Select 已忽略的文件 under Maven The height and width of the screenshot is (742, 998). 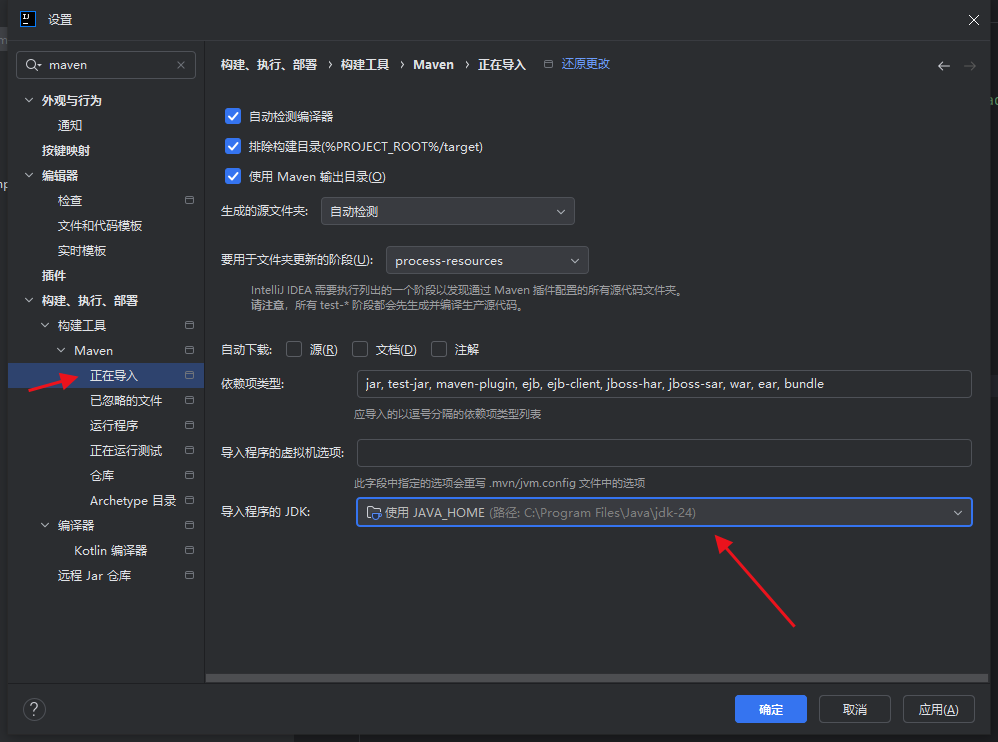click(126, 400)
